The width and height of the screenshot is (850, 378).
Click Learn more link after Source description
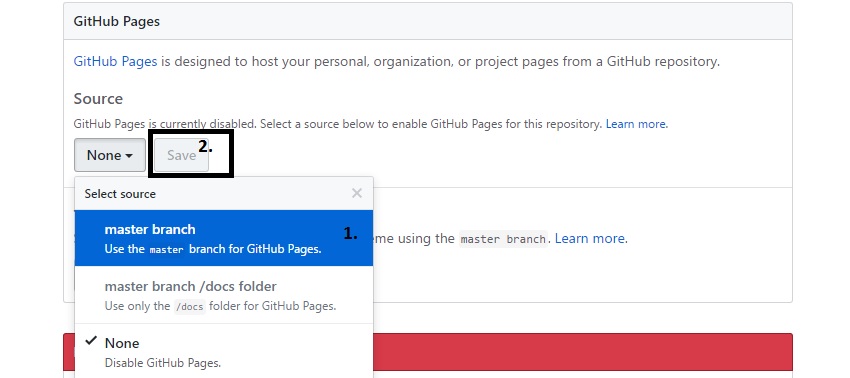637,124
